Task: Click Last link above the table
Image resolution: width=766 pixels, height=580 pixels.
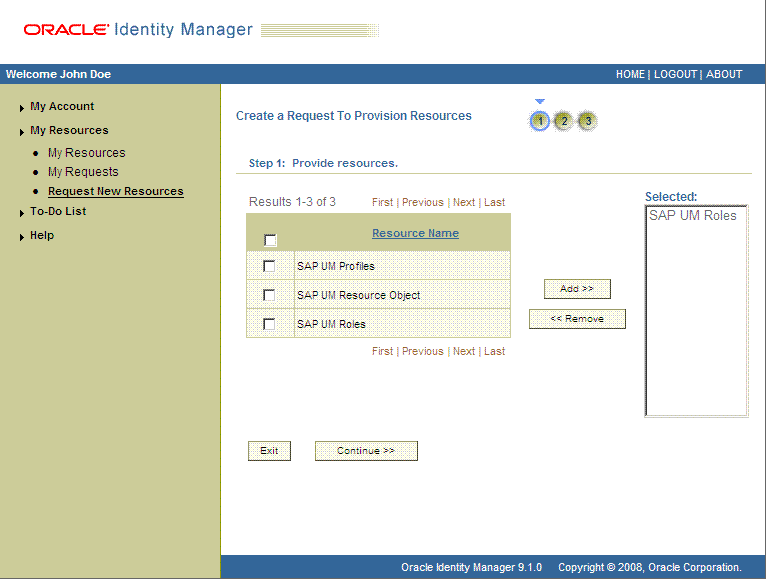Action: coord(494,202)
